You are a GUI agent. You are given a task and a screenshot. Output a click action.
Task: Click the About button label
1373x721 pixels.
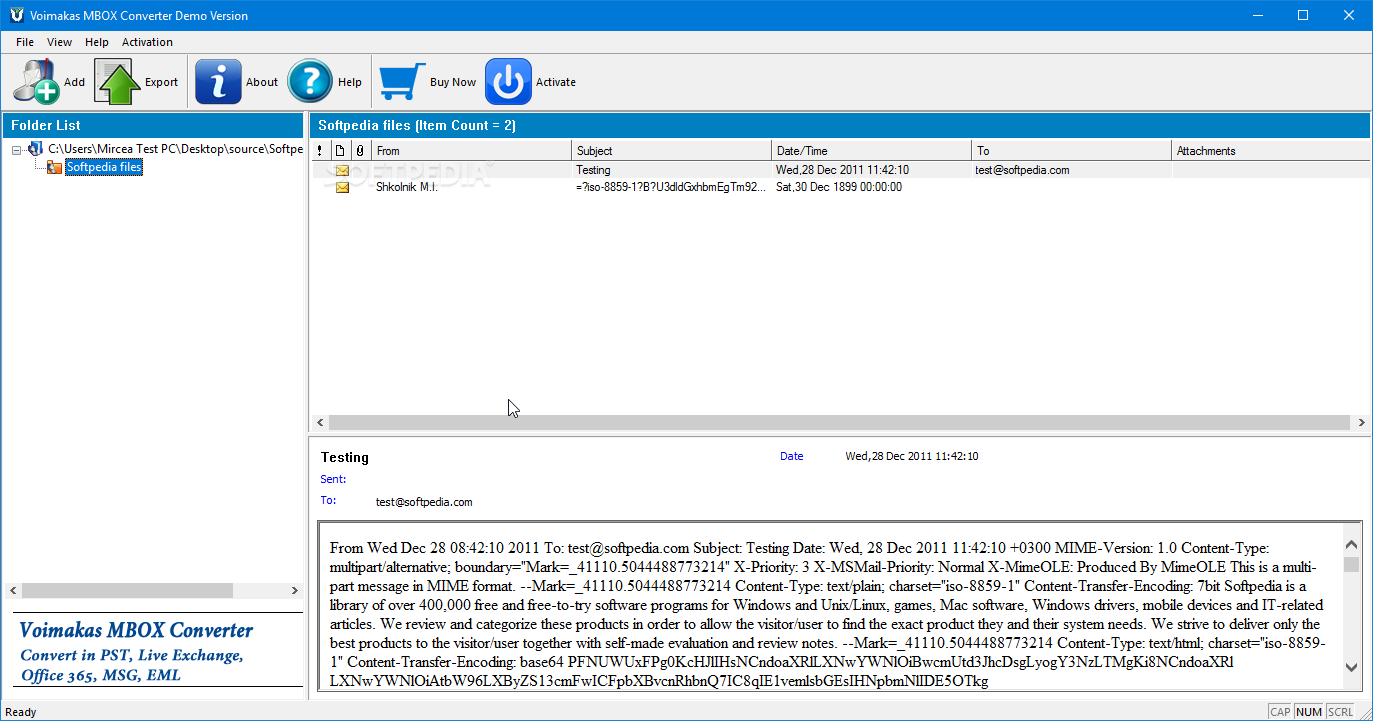[x=262, y=82]
